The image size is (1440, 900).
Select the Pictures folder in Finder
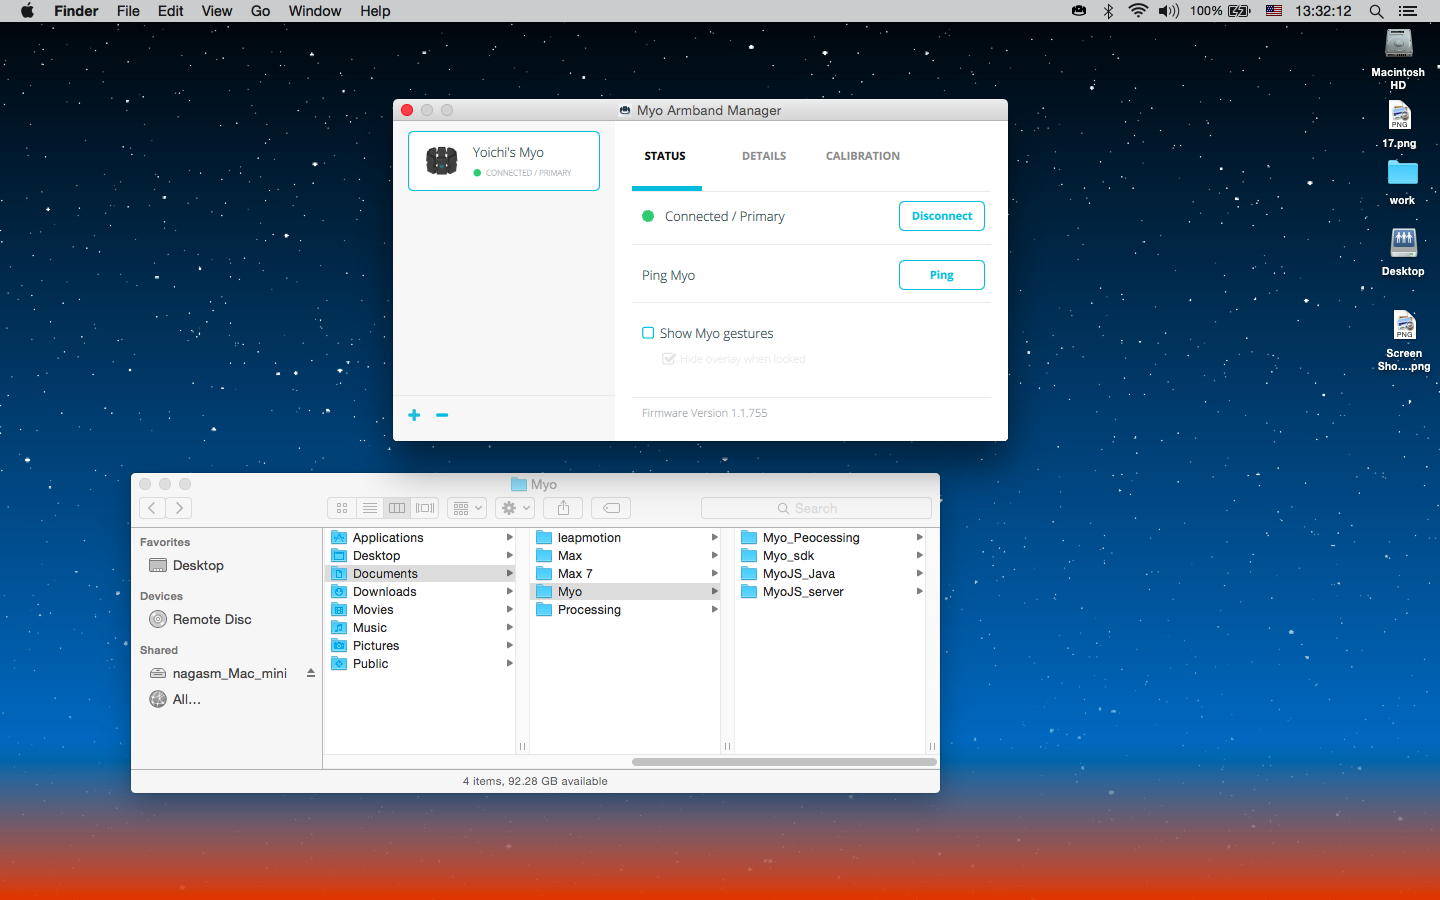point(376,646)
